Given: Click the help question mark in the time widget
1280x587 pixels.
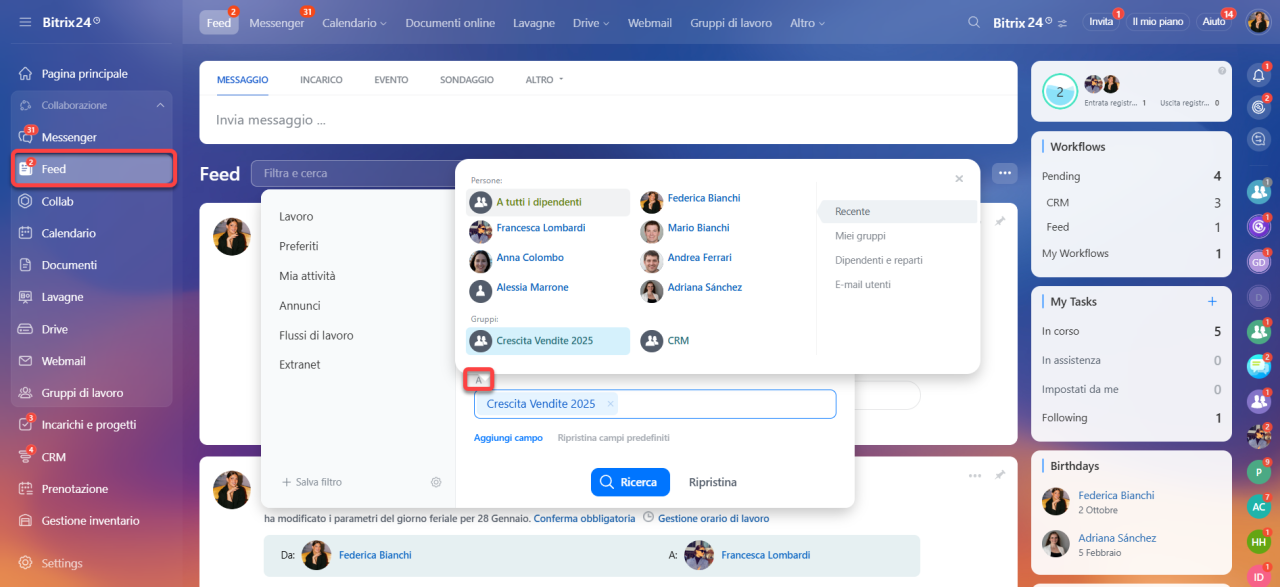Looking at the screenshot, I should click(x=1222, y=71).
